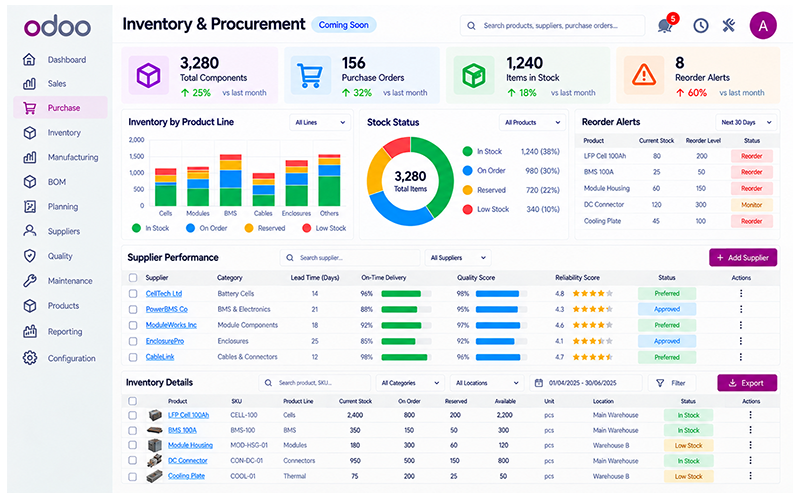The height and width of the screenshot is (498, 800).
Task: Click the On Order blue legend dot under bar chart
Action: coord(190,228)
